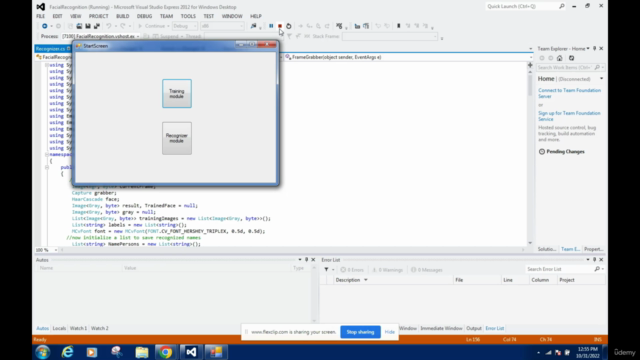Click the Sign up for Team Foundation Service link

569,116
